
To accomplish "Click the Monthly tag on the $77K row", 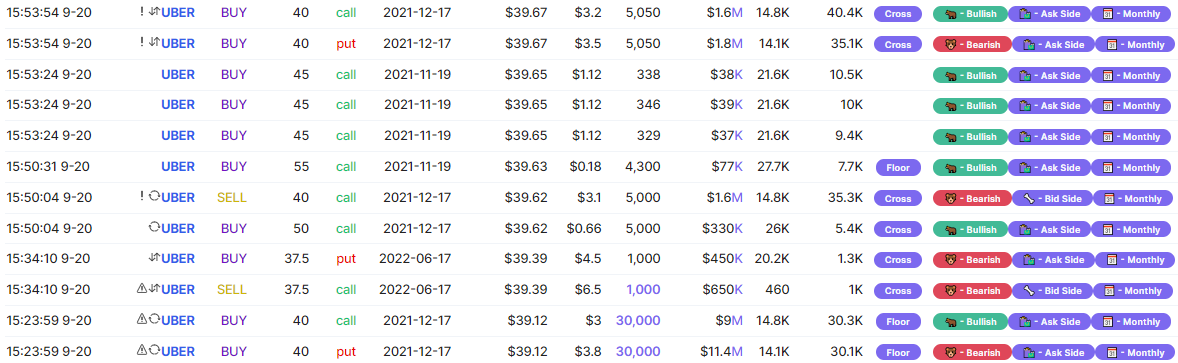I will pyautogui.click(x=1133, y=168).
